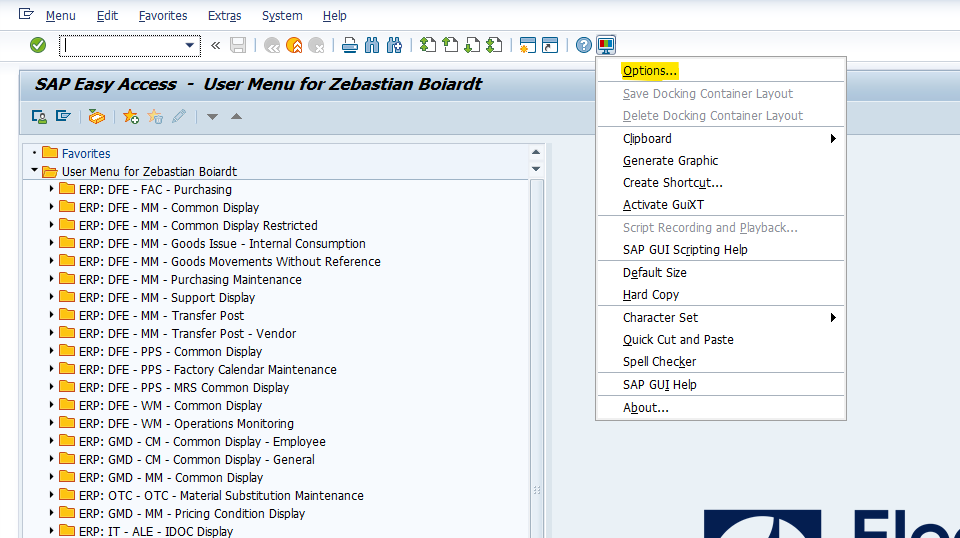Click the Find binoculars icon

point(372,45)
